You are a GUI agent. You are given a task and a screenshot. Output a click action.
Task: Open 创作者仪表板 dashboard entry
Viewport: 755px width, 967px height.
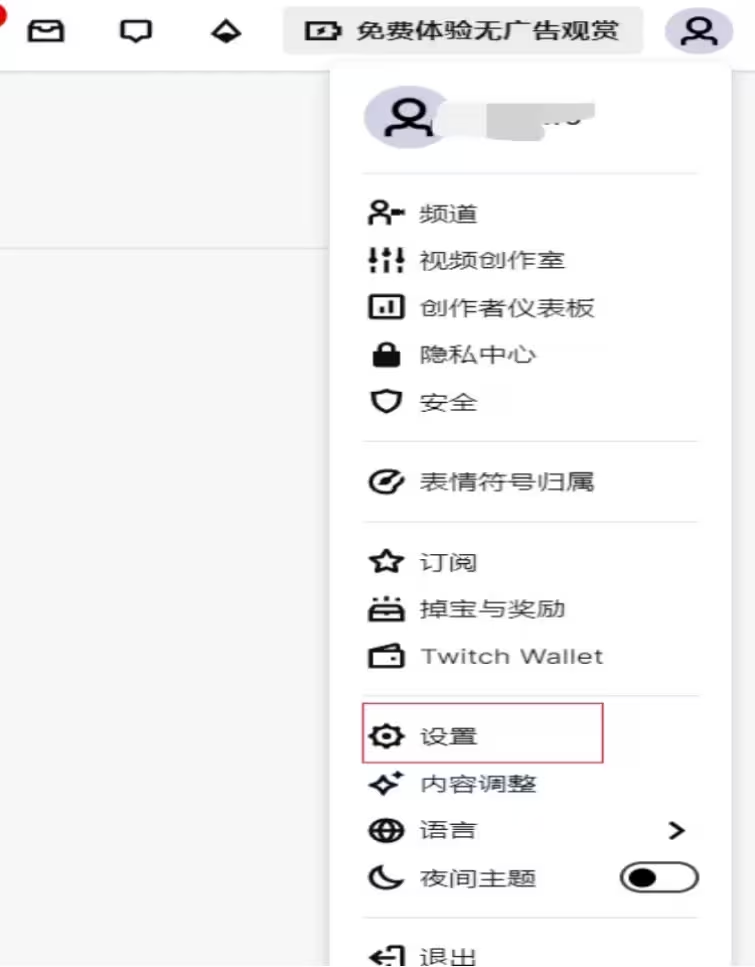pos(530,307)
